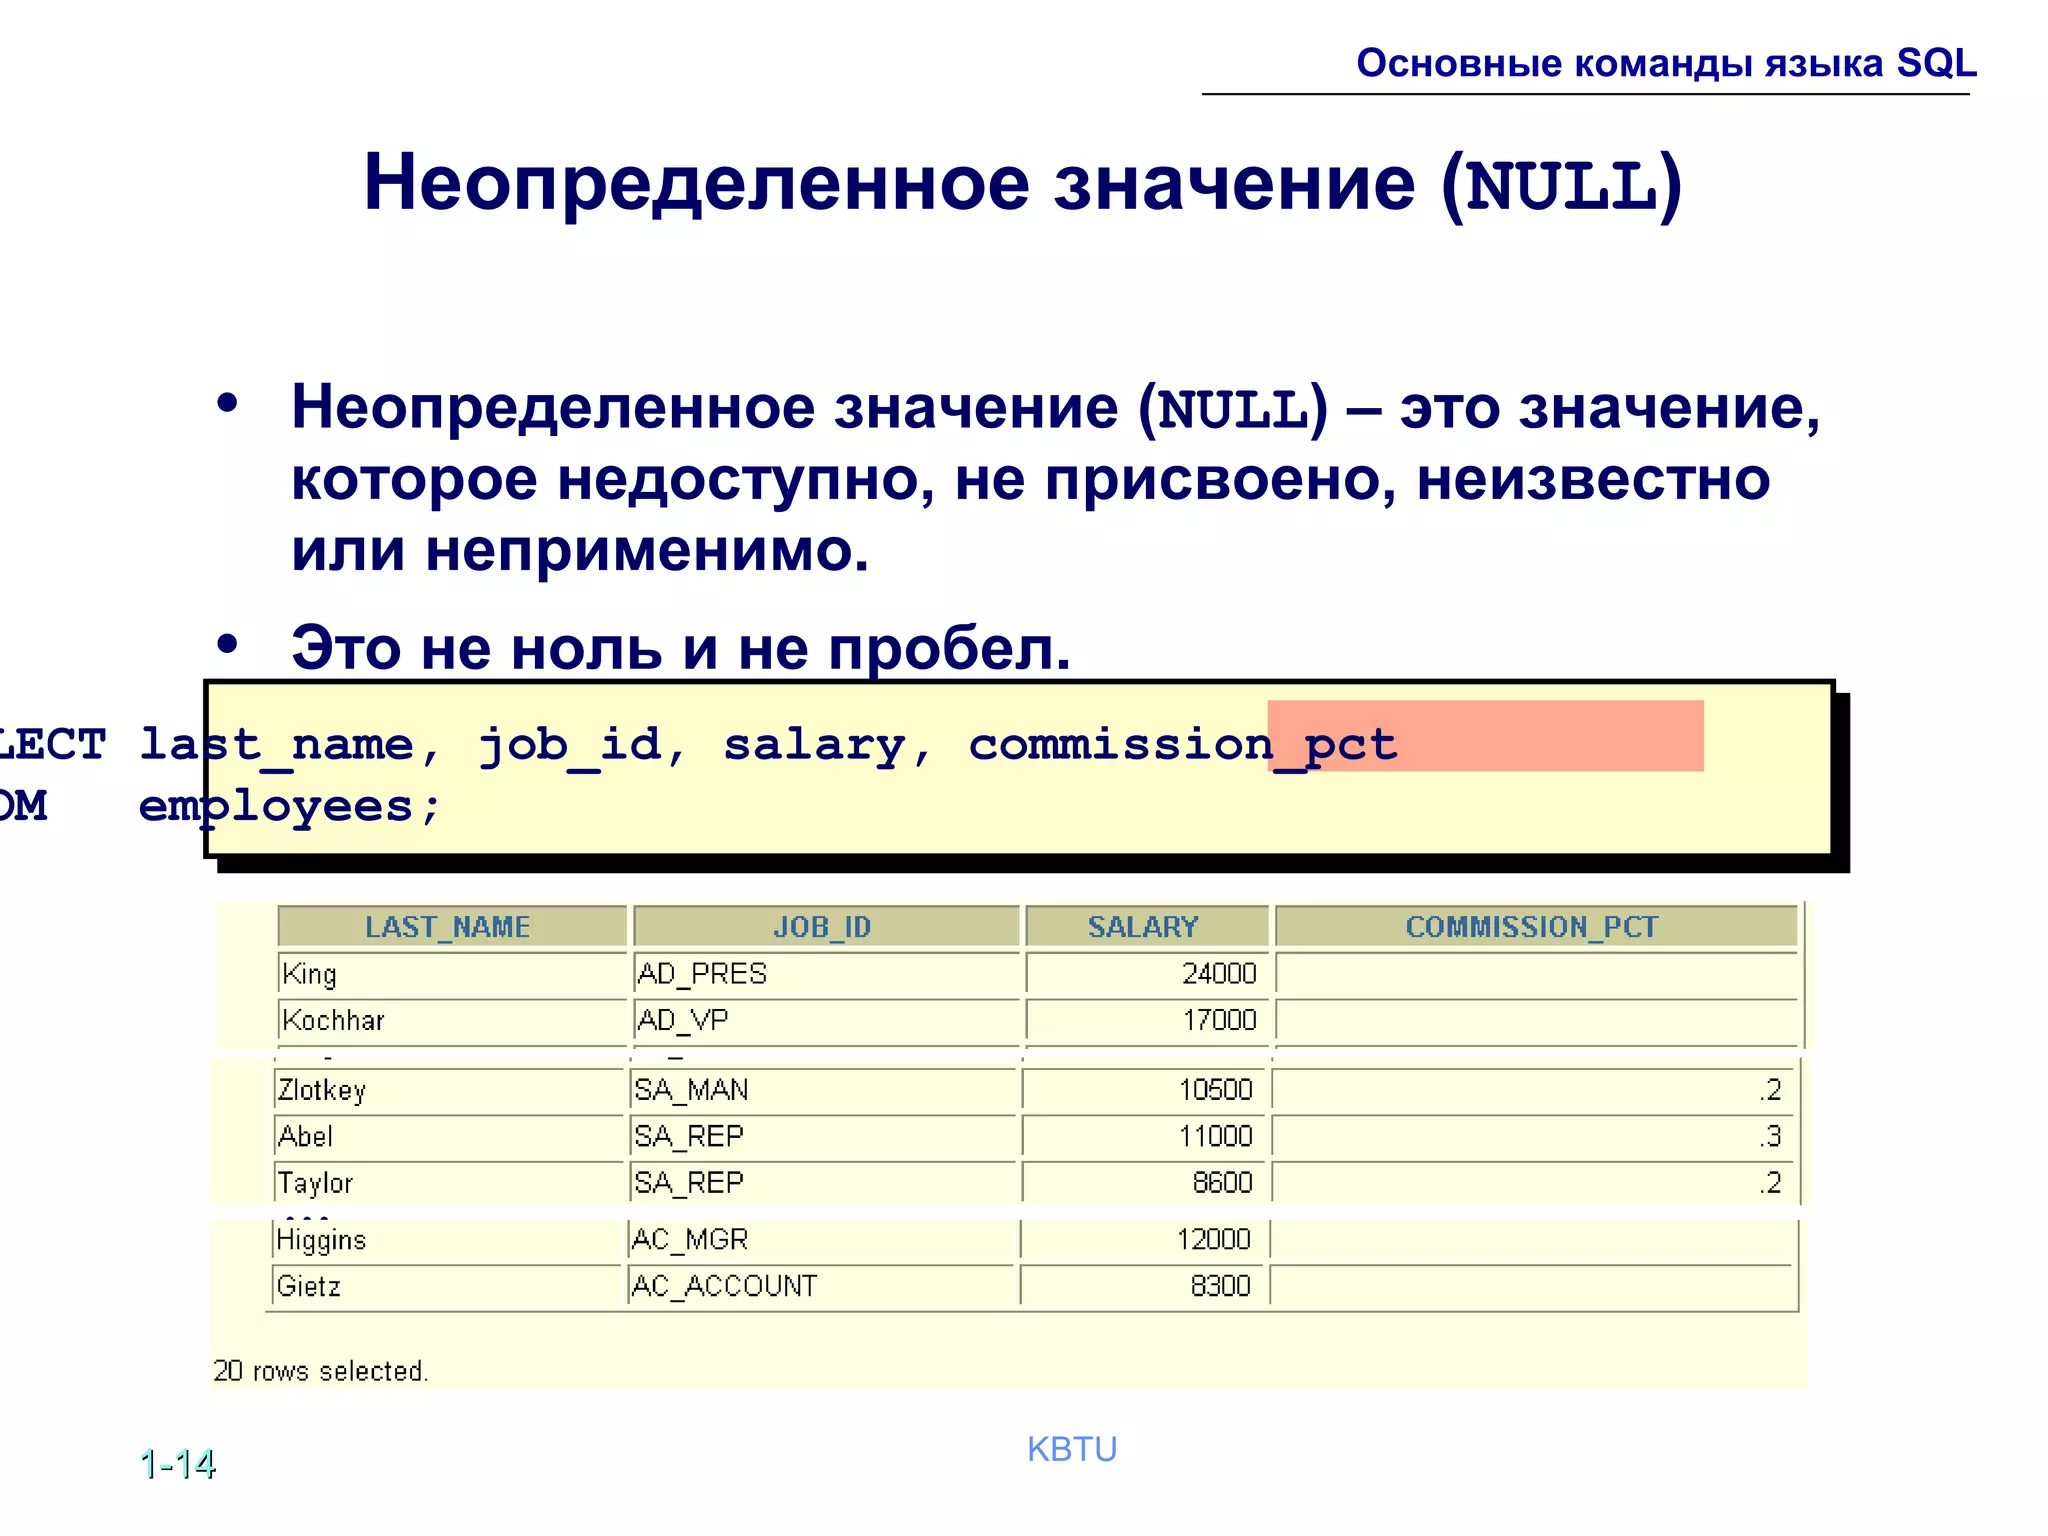The width and height of the screenshot is (2048, 1536).
Task: Select the 'Kochhar' last name cell
Action: pos(452,1020)
